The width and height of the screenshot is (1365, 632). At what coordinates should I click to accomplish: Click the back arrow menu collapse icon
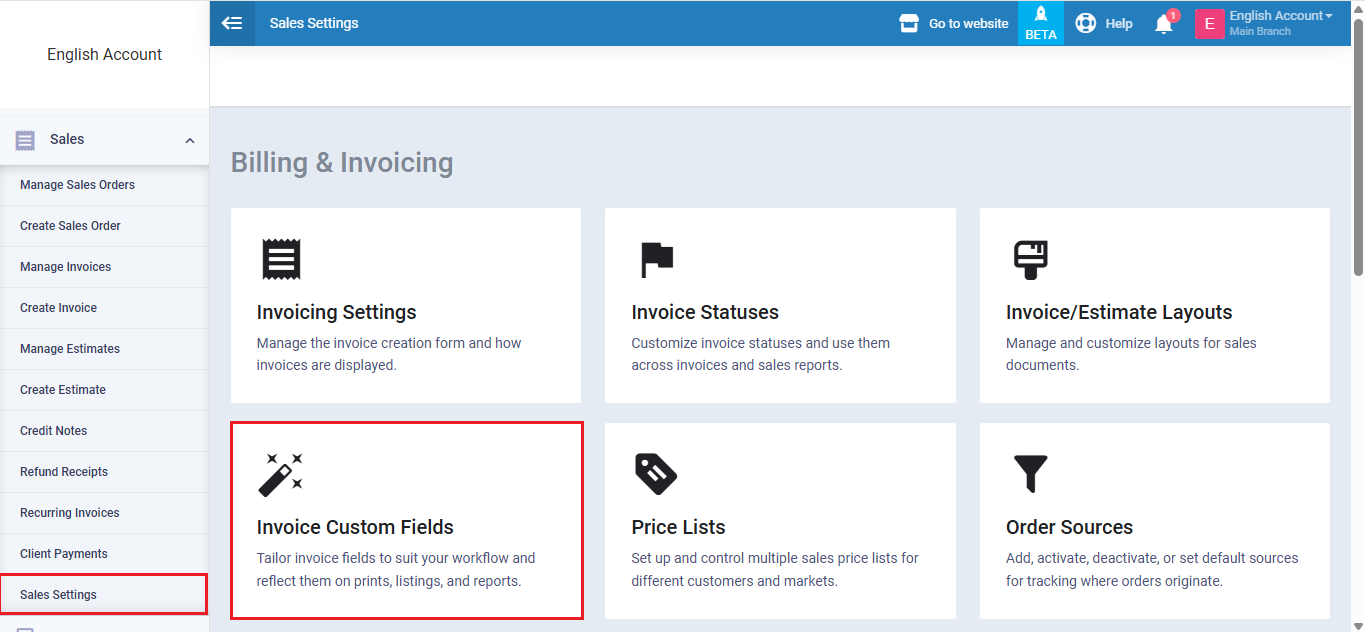[232, 23]
